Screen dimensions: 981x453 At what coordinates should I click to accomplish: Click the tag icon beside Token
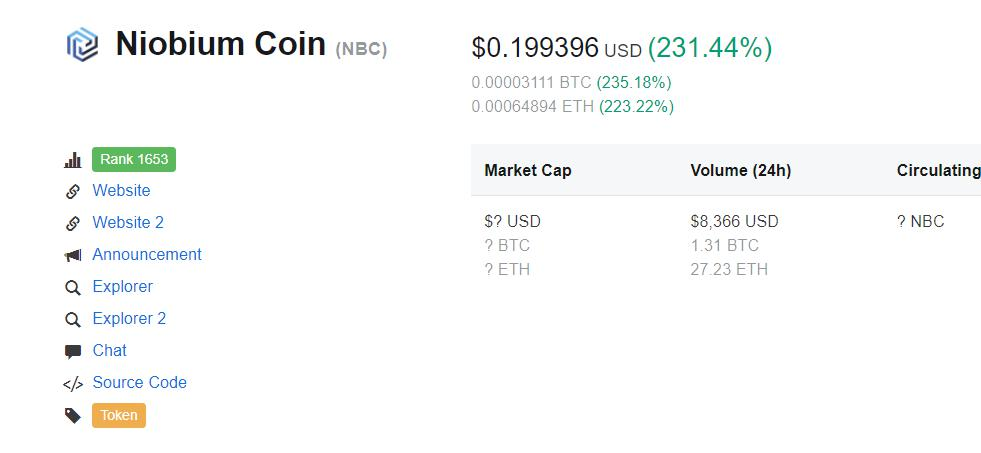73,416
